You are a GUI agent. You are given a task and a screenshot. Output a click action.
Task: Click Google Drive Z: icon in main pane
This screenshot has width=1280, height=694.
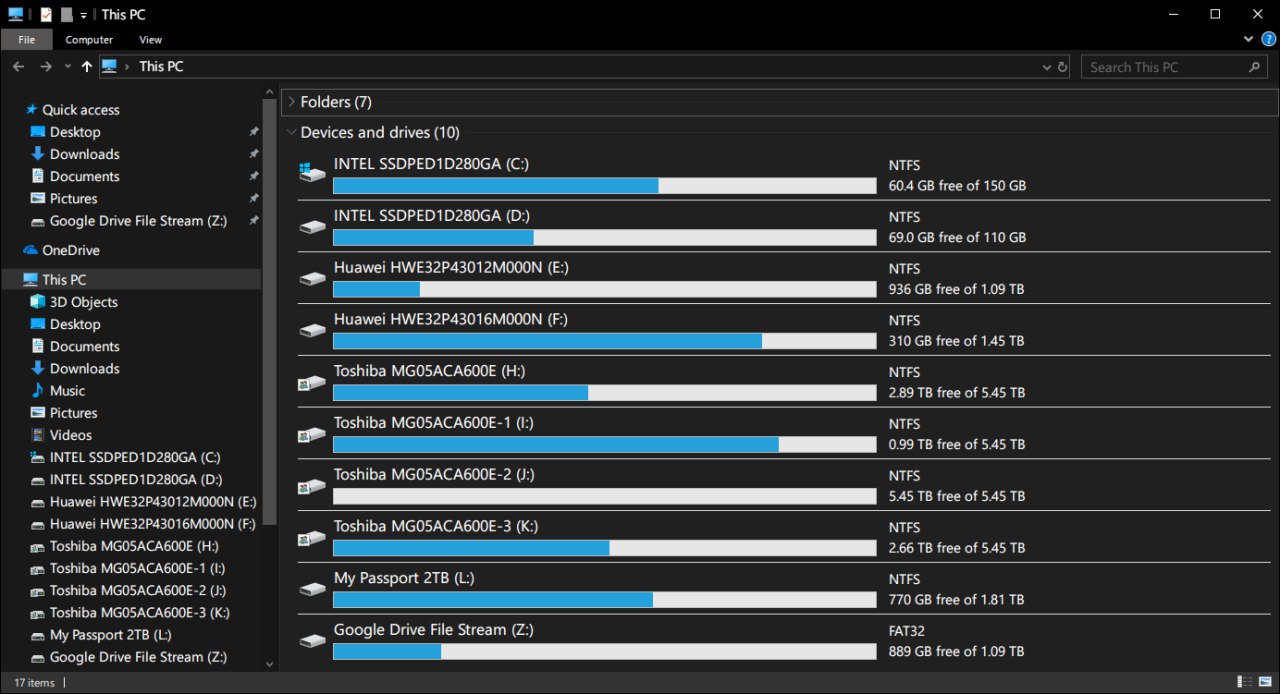(313, 641)
